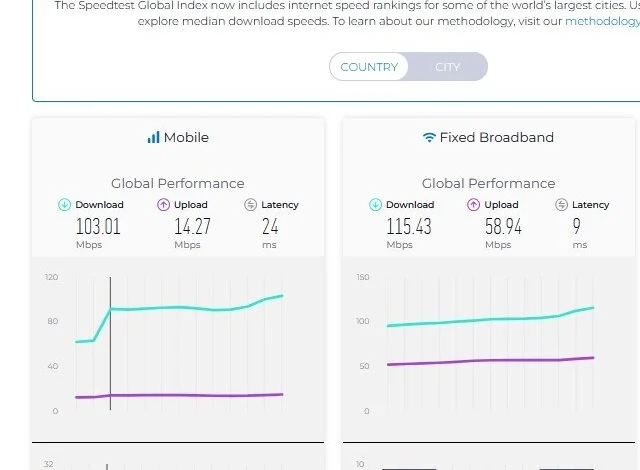This screenshot has height=470, width=640.
Task: Click the Fixed Broadband wifi icon
Action: 429,137
